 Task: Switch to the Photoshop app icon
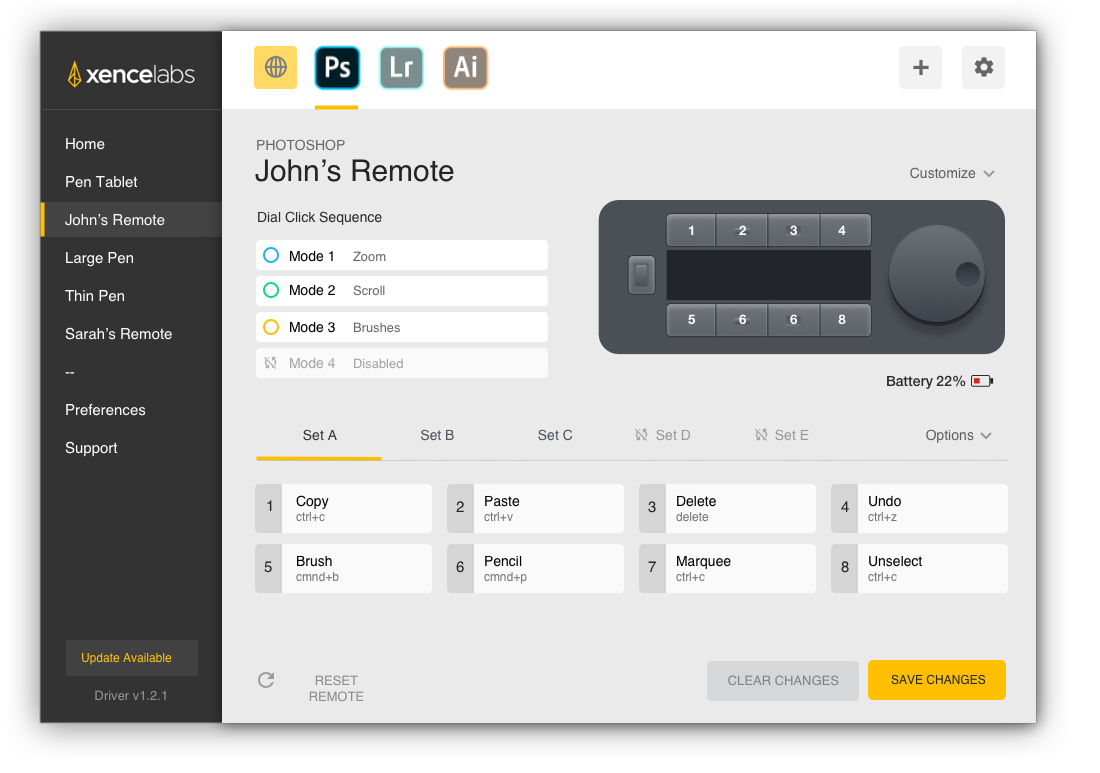(x=337, y=67)
